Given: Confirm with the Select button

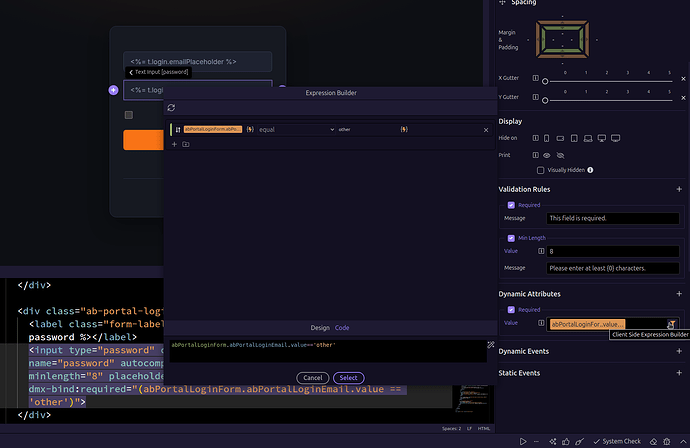Looking at the screenshot, I should pyautogui.click(x=349, y=378).
